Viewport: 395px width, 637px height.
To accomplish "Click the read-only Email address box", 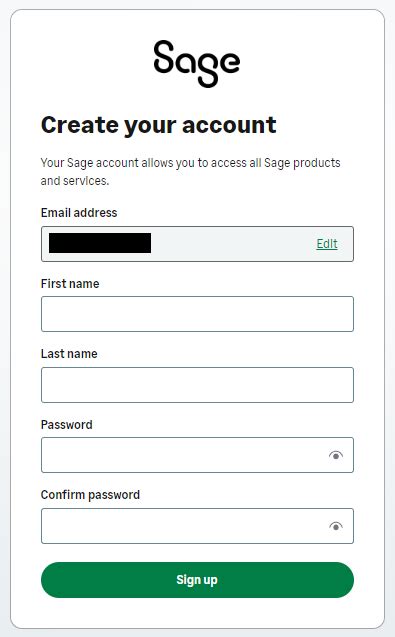I will (197, 244).
